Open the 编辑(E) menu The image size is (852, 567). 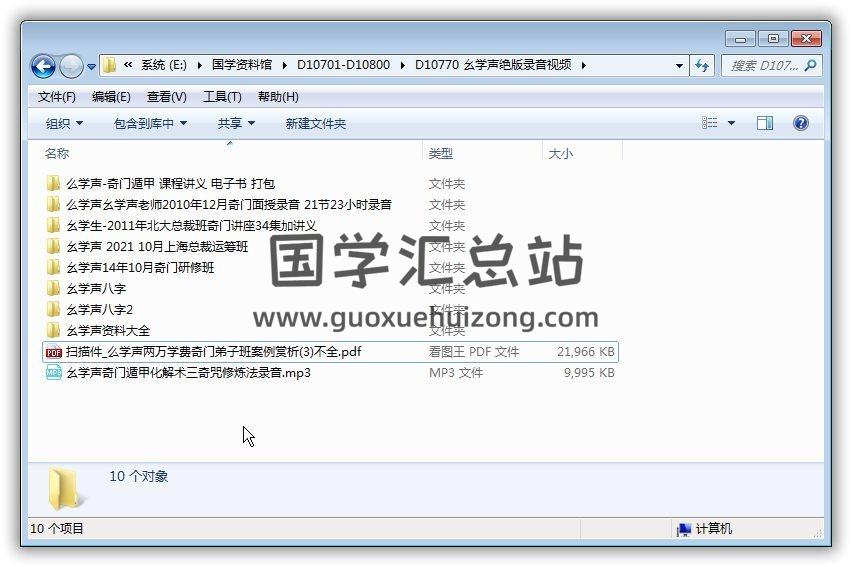[111, 97]
